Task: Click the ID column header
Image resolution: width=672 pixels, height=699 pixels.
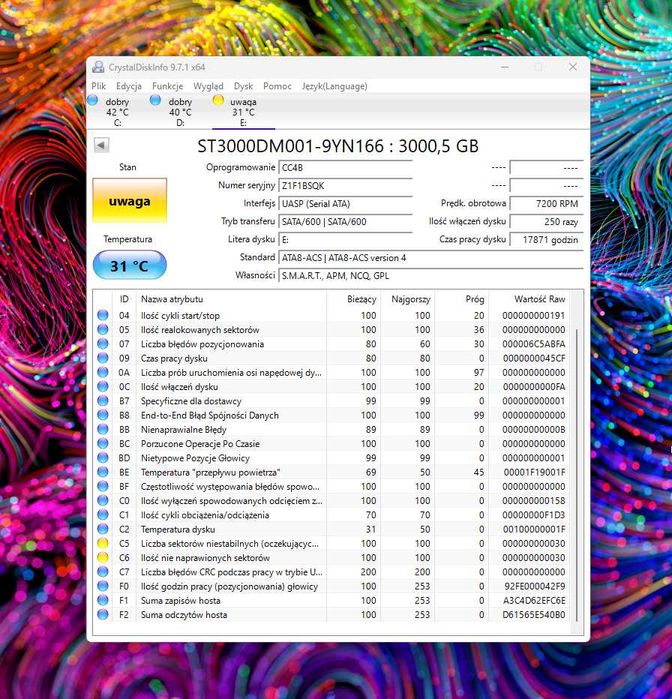Action: (x=124, y=299)
